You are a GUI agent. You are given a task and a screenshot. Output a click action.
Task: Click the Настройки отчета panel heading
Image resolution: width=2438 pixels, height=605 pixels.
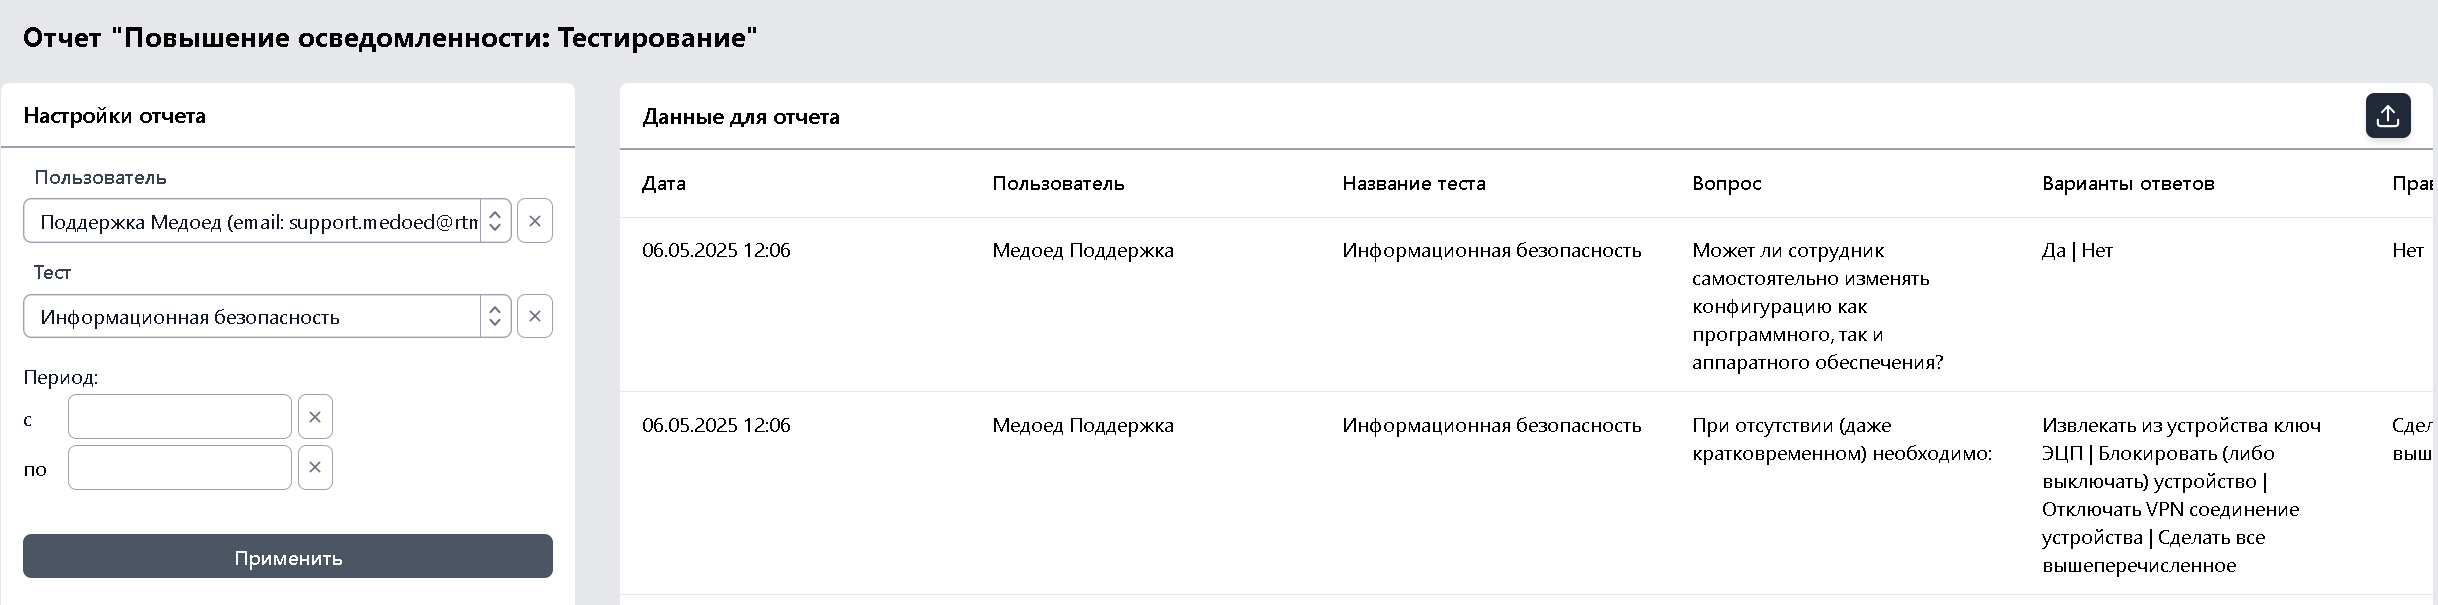(x=114, y=116)
